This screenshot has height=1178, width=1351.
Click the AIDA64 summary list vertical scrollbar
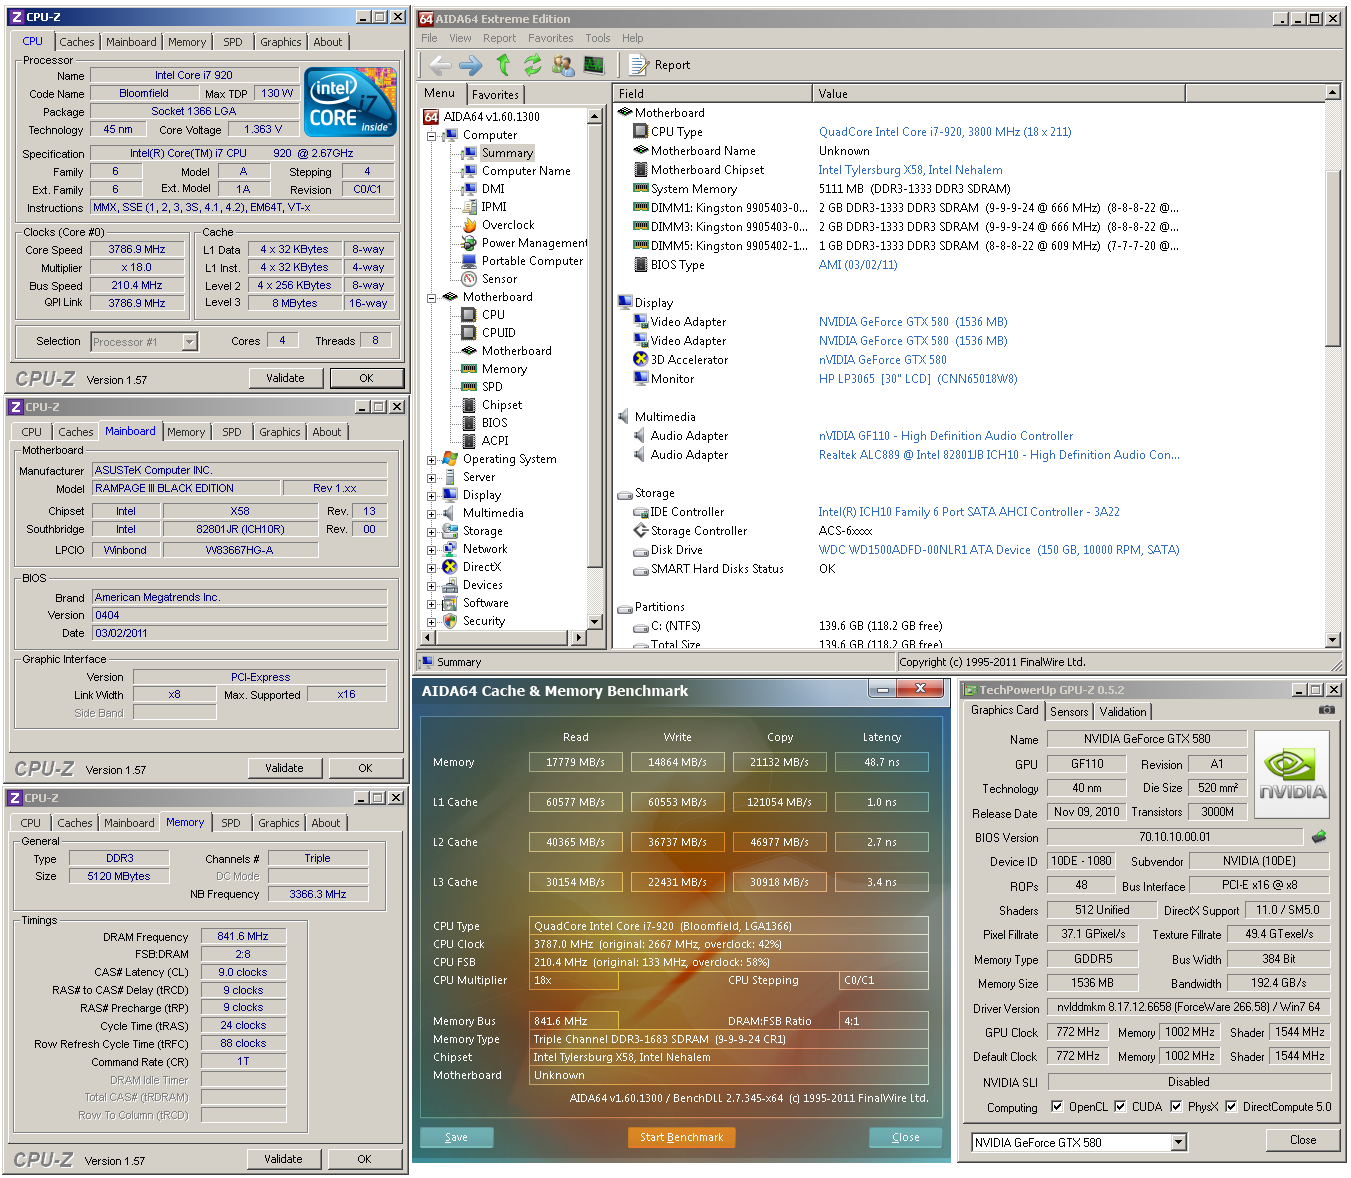1332,366
